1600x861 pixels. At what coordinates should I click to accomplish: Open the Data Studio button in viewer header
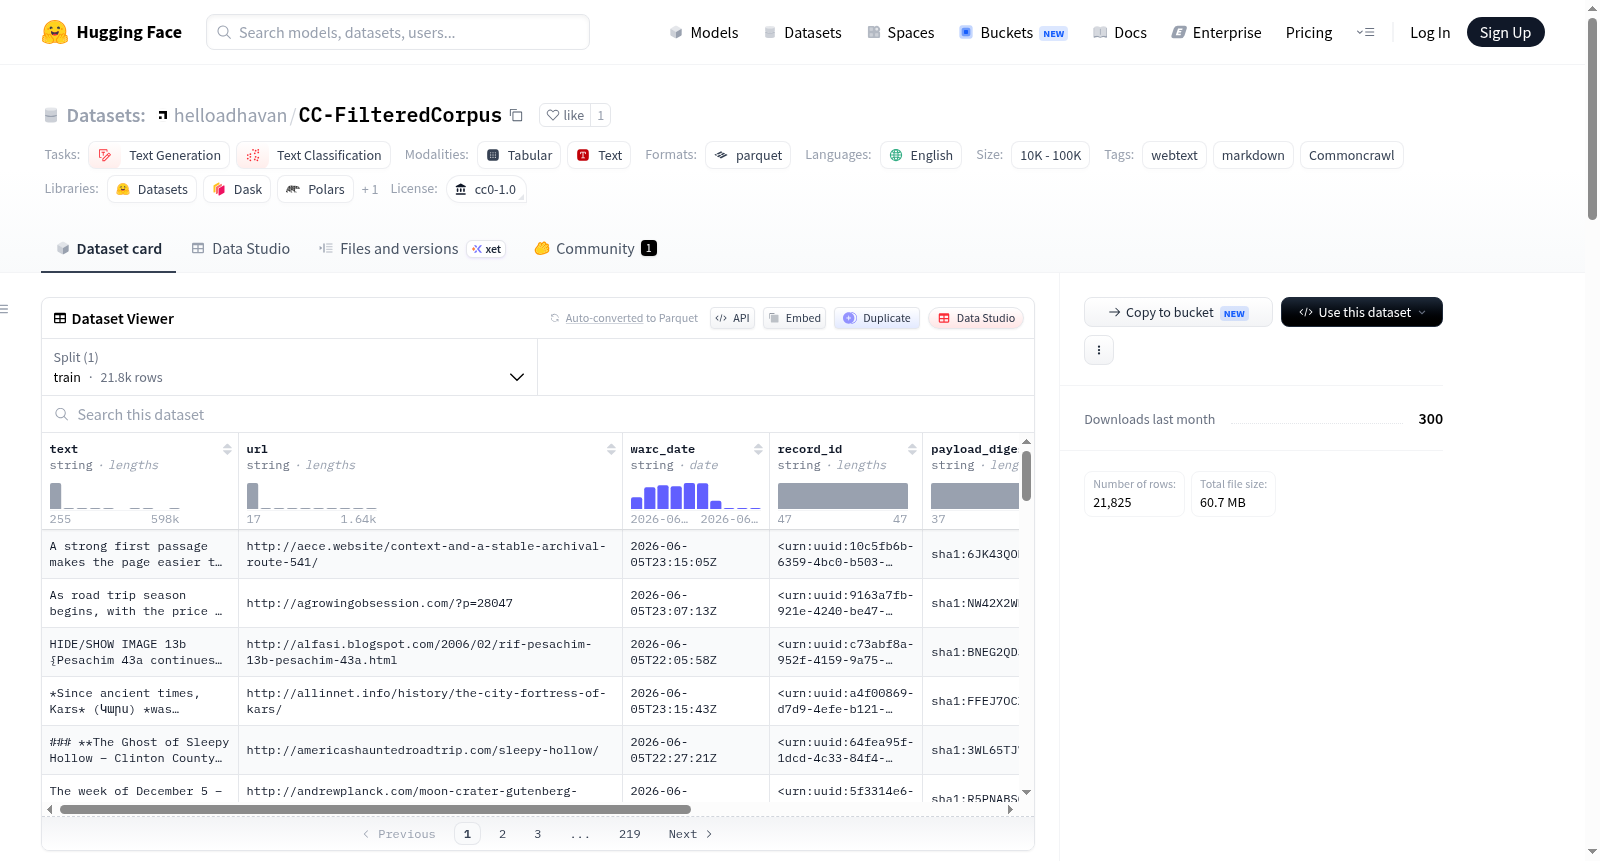pyautogui.click(x=976, y=318)
